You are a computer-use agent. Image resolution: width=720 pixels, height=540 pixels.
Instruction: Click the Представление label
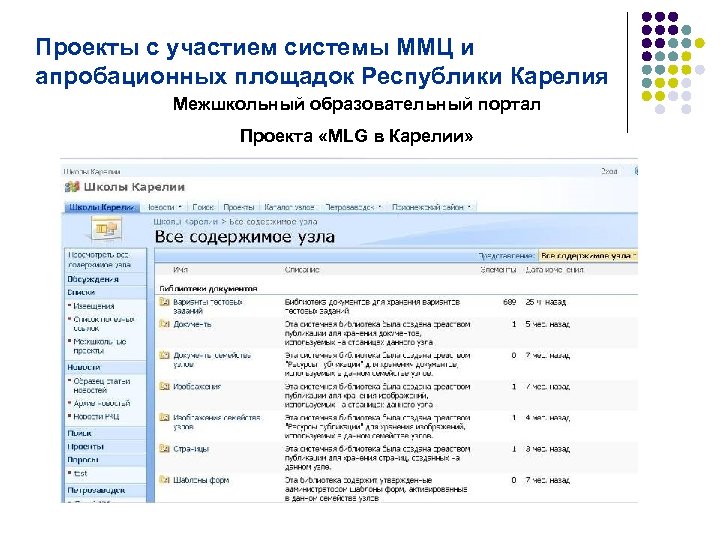pyautogui.click(x=507, y=256)
